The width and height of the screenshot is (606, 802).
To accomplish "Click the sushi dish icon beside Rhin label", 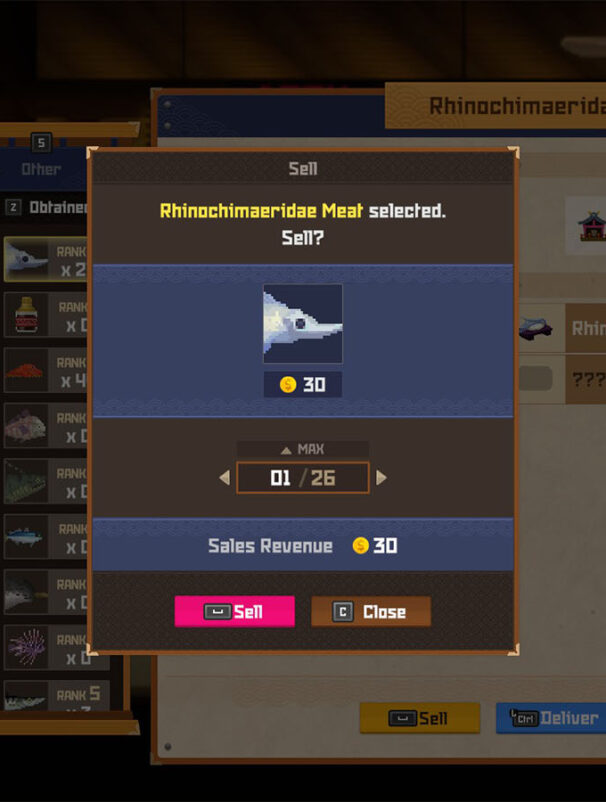I will [536, 327].
